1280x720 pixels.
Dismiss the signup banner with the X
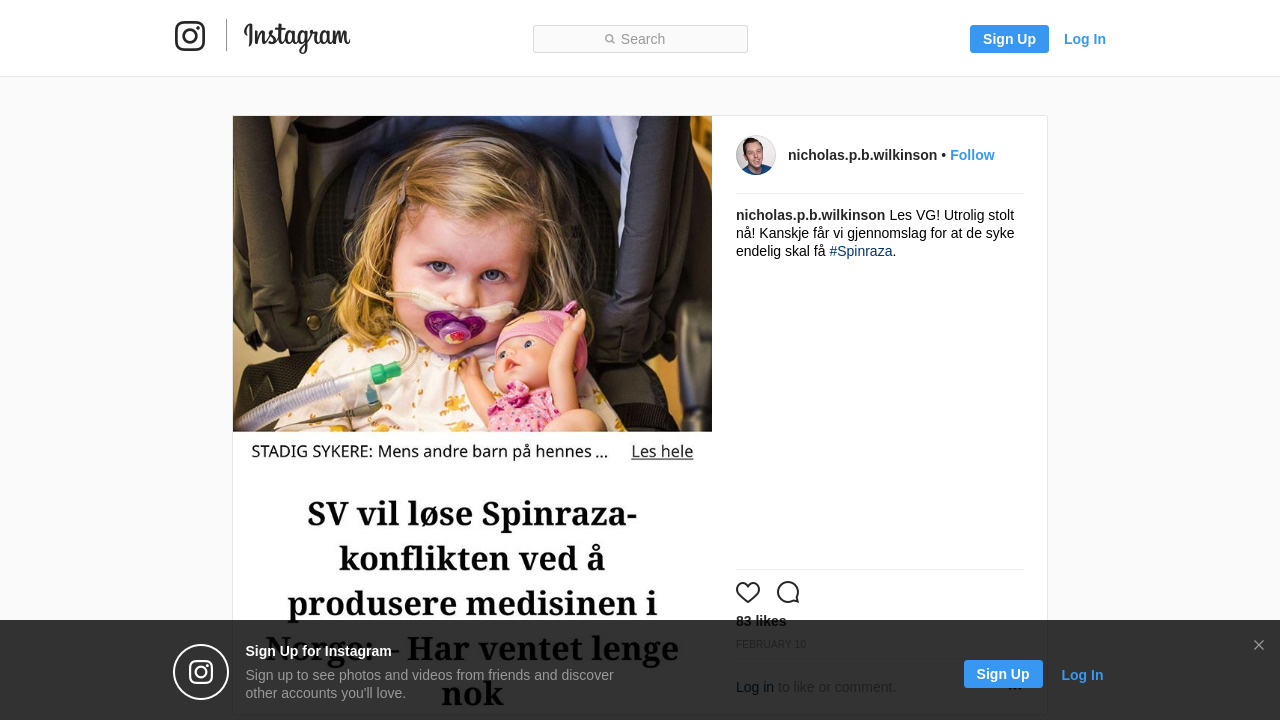[1259, 645]
